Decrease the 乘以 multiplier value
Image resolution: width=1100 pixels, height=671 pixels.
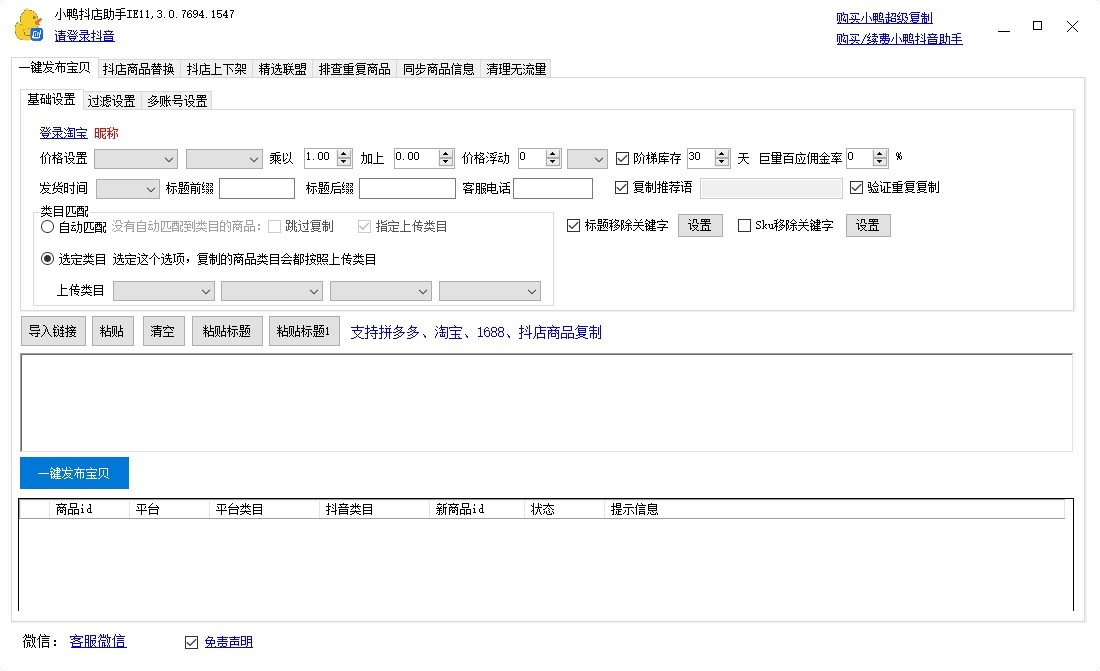(344, 162)
